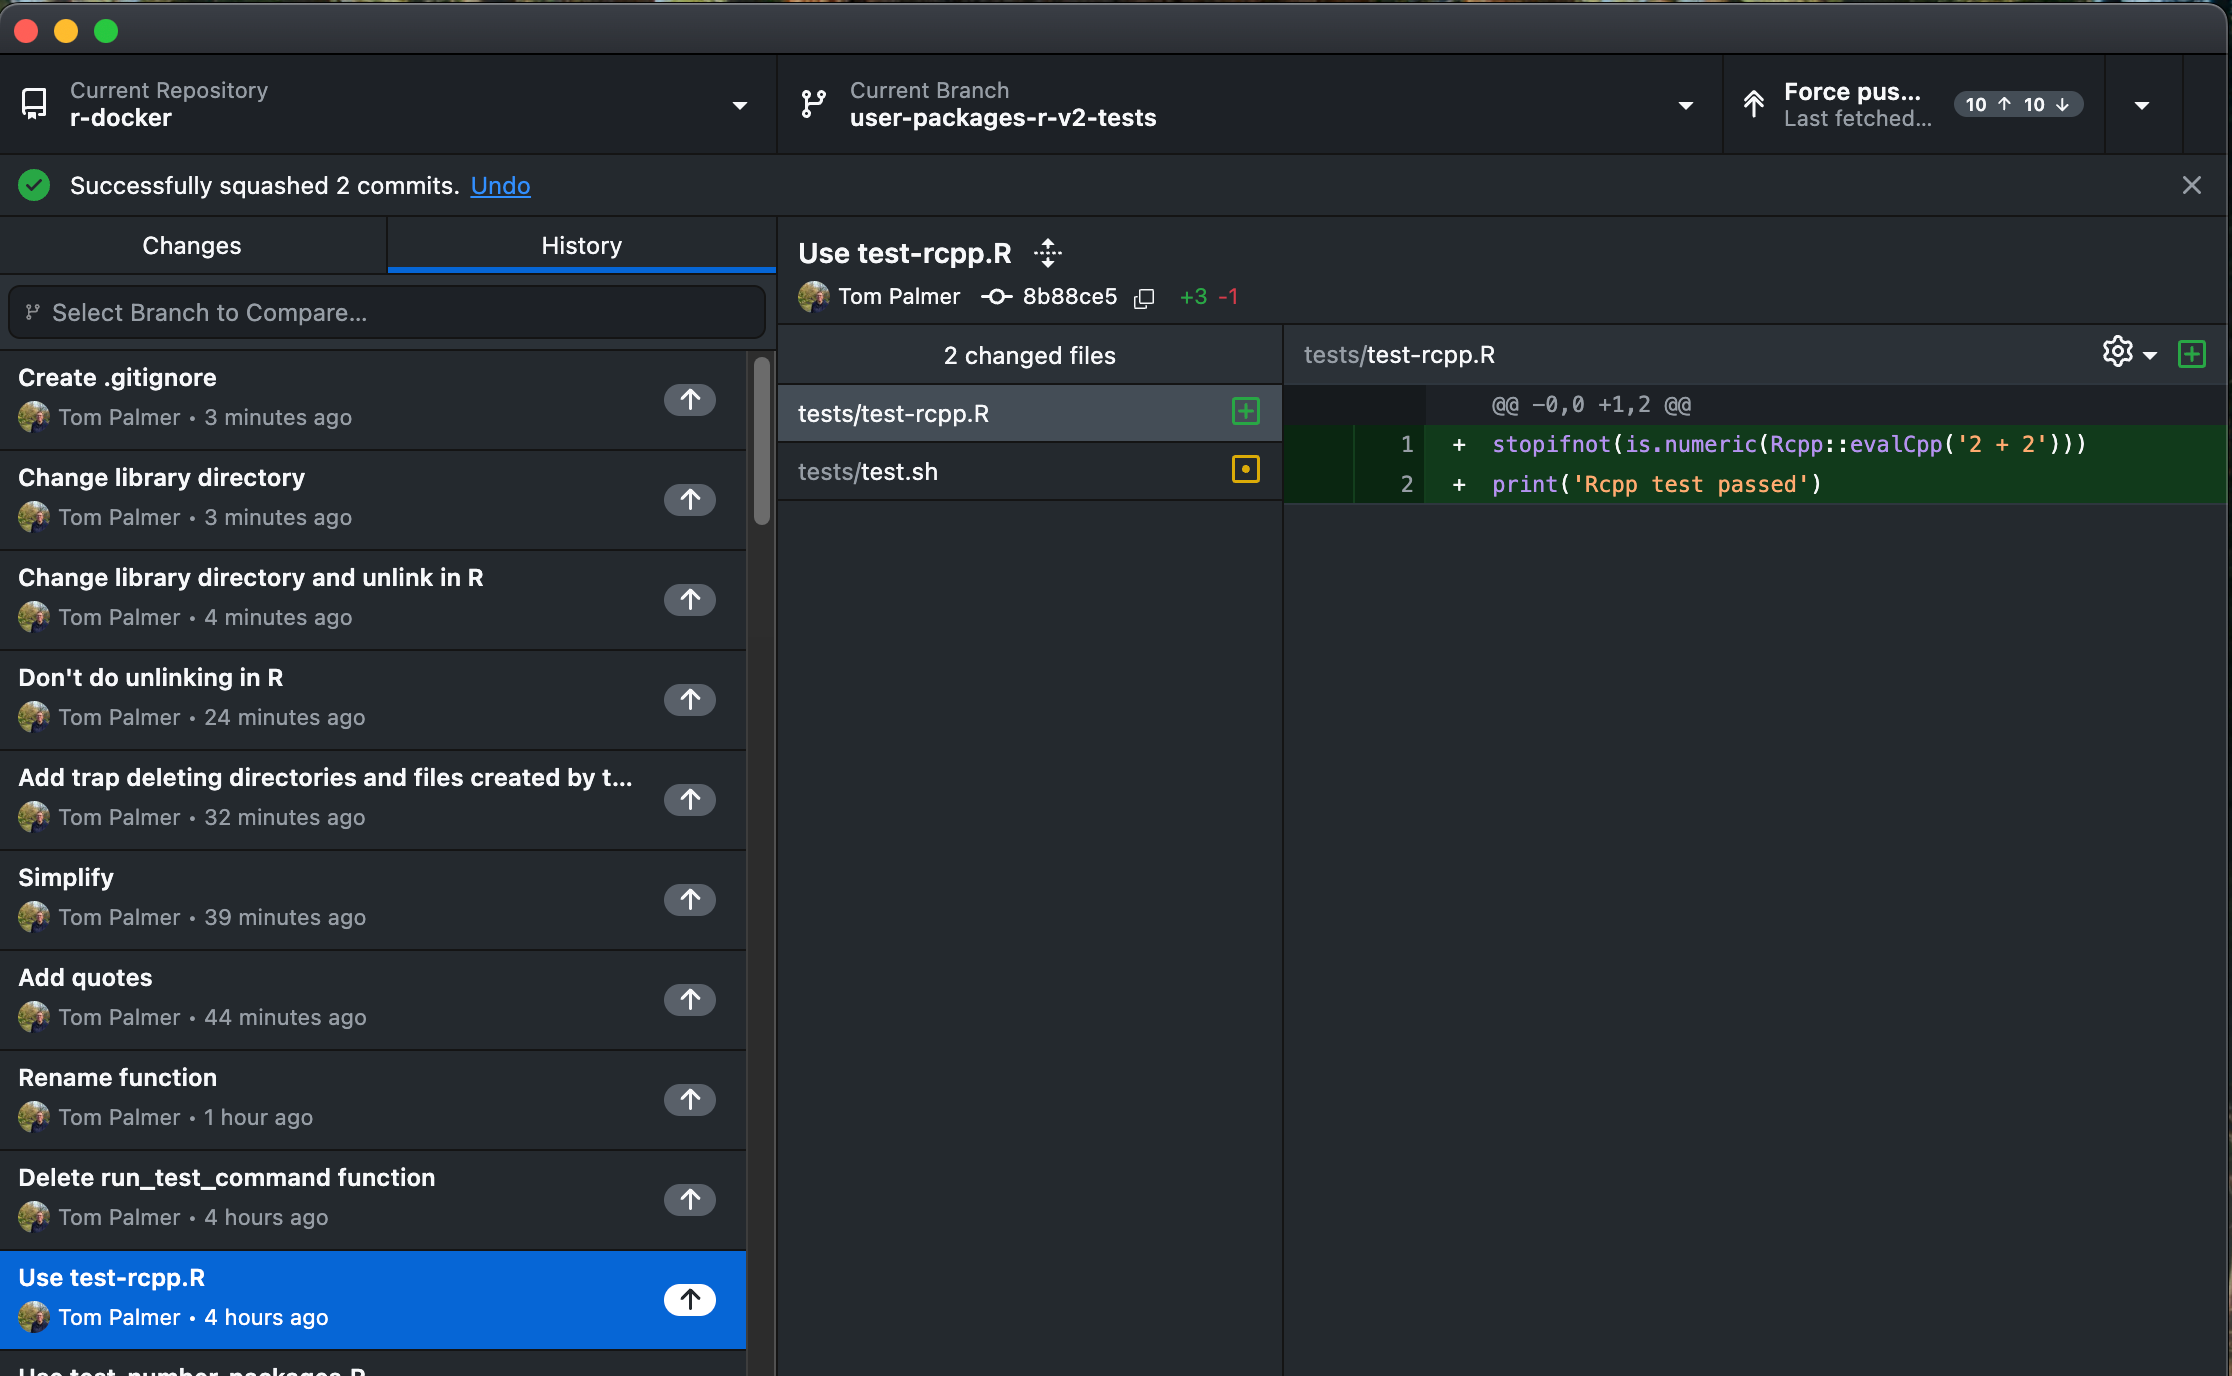This screenshot has height=1376, width=2232.
Task: Click the add new file icon in diff panel
Action: pyautogui.click(x=2191, y=354)
